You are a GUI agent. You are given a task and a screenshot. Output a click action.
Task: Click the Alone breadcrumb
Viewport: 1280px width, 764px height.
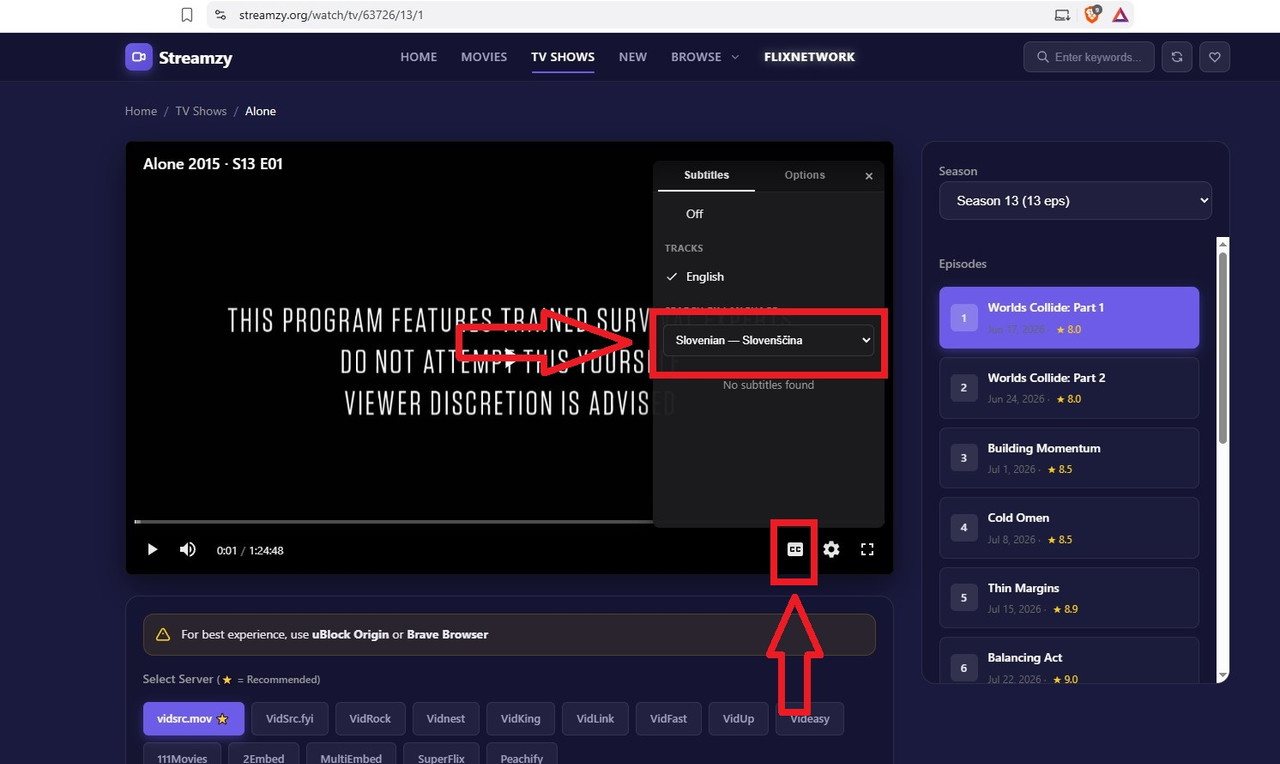point(261,111)
